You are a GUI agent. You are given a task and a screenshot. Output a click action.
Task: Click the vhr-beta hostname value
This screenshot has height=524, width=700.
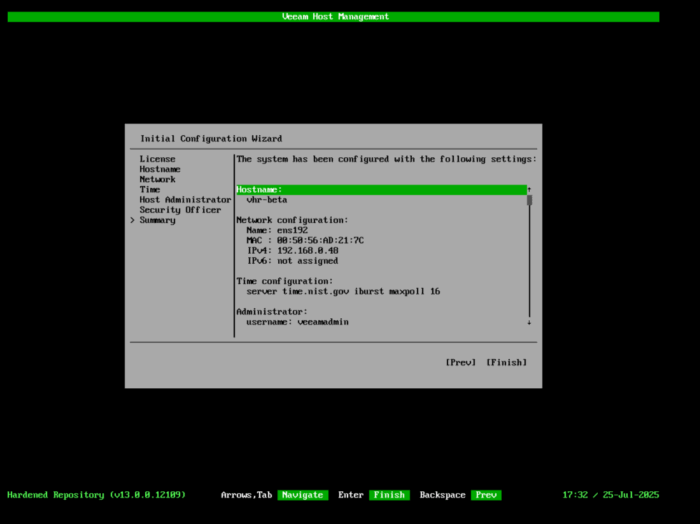[267, 200]
